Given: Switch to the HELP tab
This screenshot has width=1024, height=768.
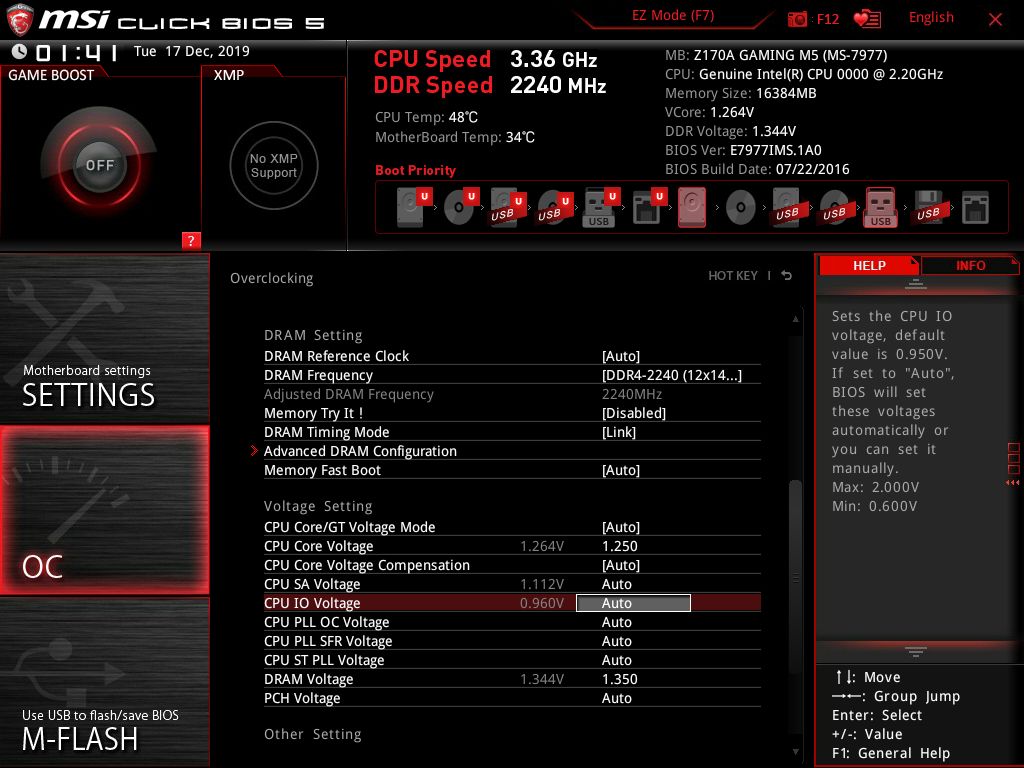Looking at the screenshot, I should [869, 266].
